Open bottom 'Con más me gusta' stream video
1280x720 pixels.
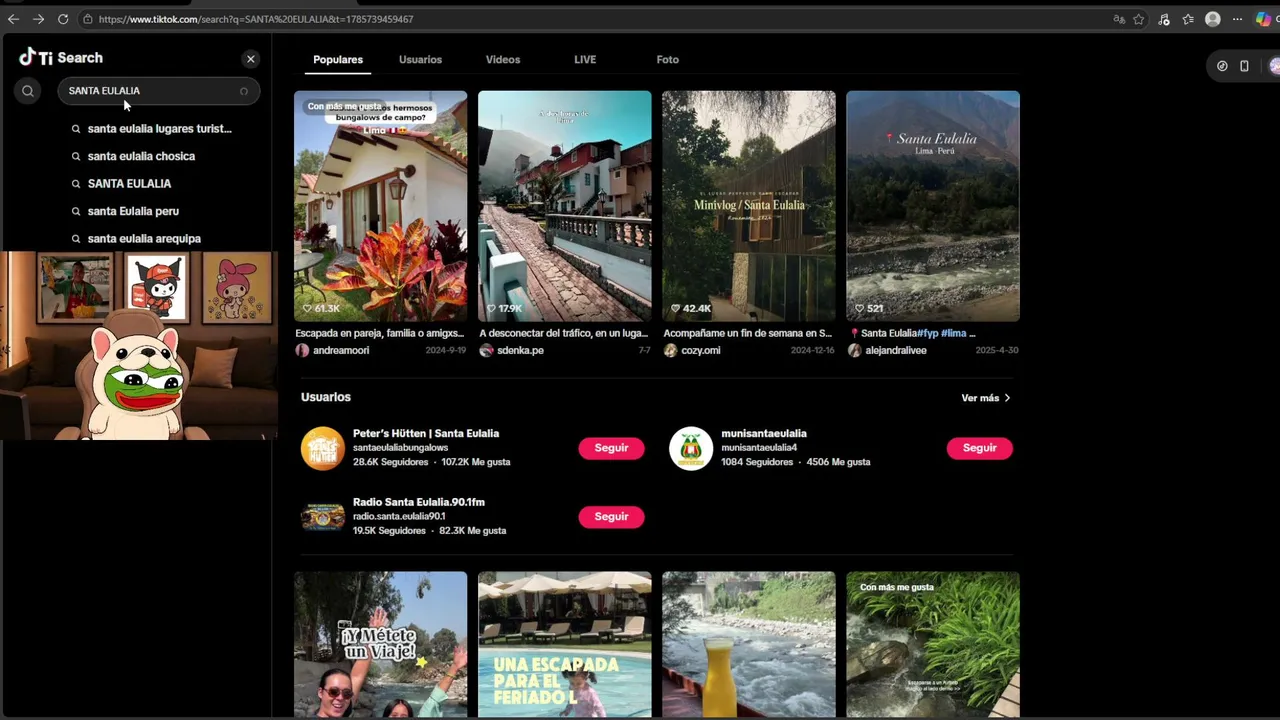[x=933, y=645]
